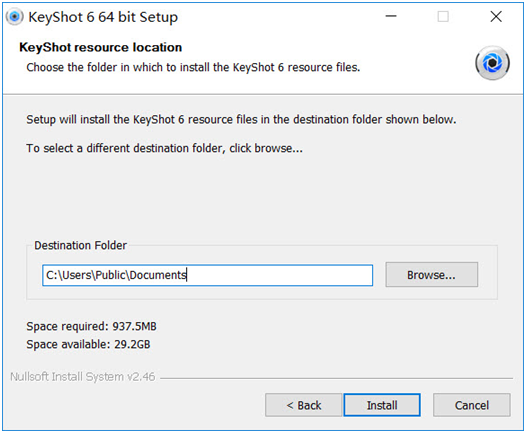Click the 'KeyShot resource location' heading
The width and height of the screenshot is (526, 433).
pyautogui.click(x=101, y=47)
